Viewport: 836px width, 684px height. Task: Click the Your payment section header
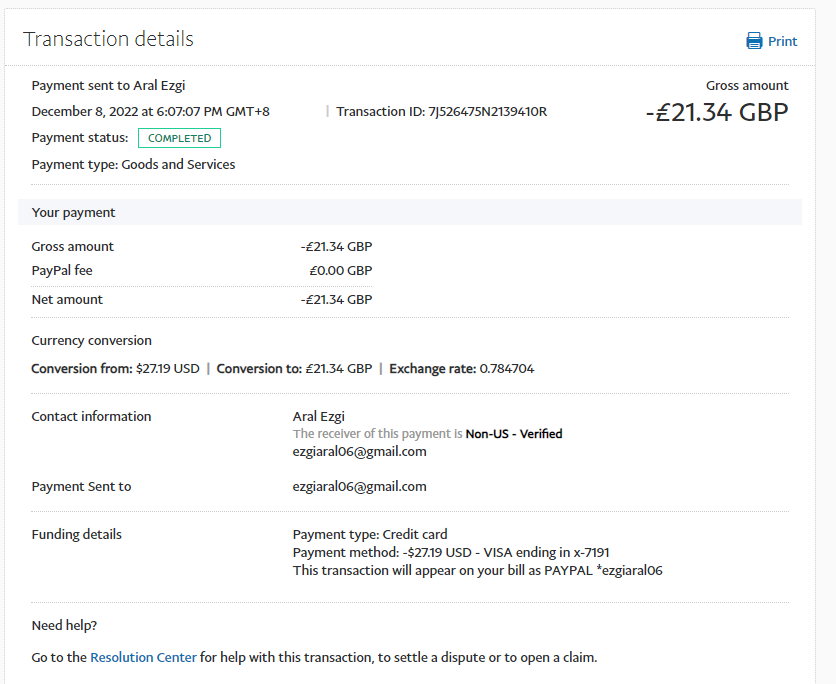tap(73, 212)
